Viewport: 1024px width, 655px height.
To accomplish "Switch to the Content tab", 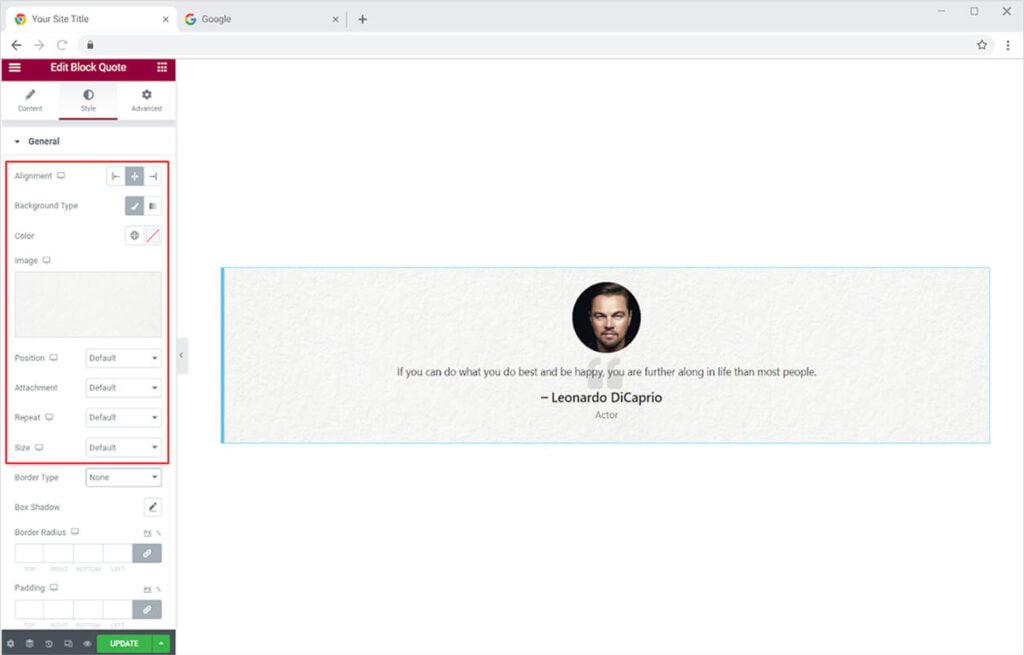I will [x=30, y=100].
